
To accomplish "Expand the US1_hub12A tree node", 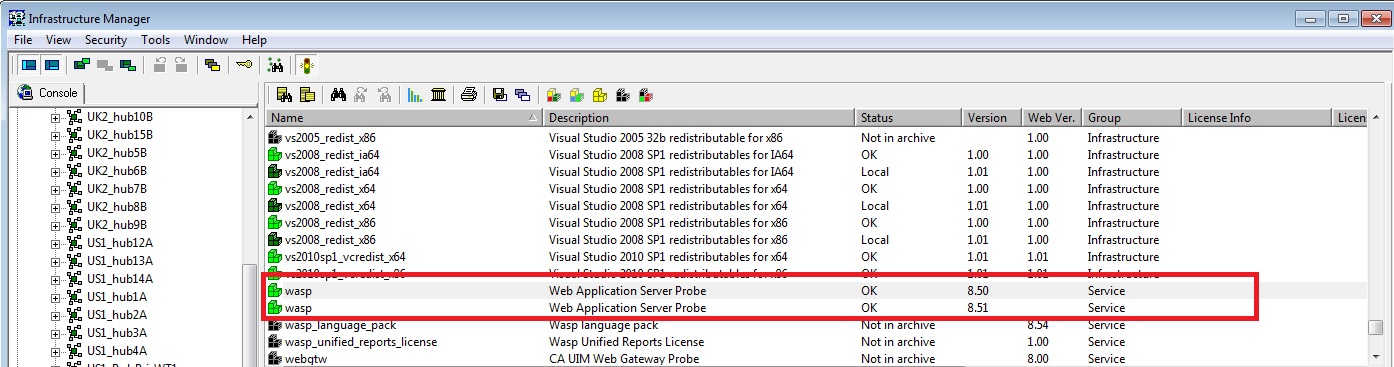I will [56, 243].
